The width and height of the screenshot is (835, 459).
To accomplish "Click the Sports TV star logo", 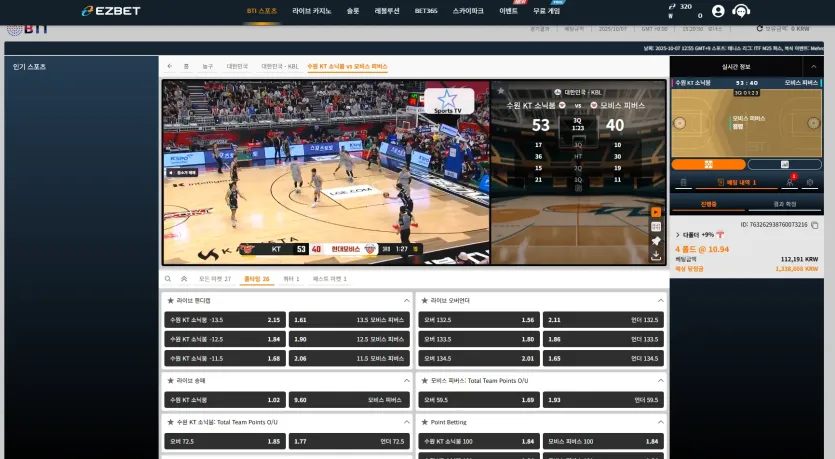I will tap(448, 101).
